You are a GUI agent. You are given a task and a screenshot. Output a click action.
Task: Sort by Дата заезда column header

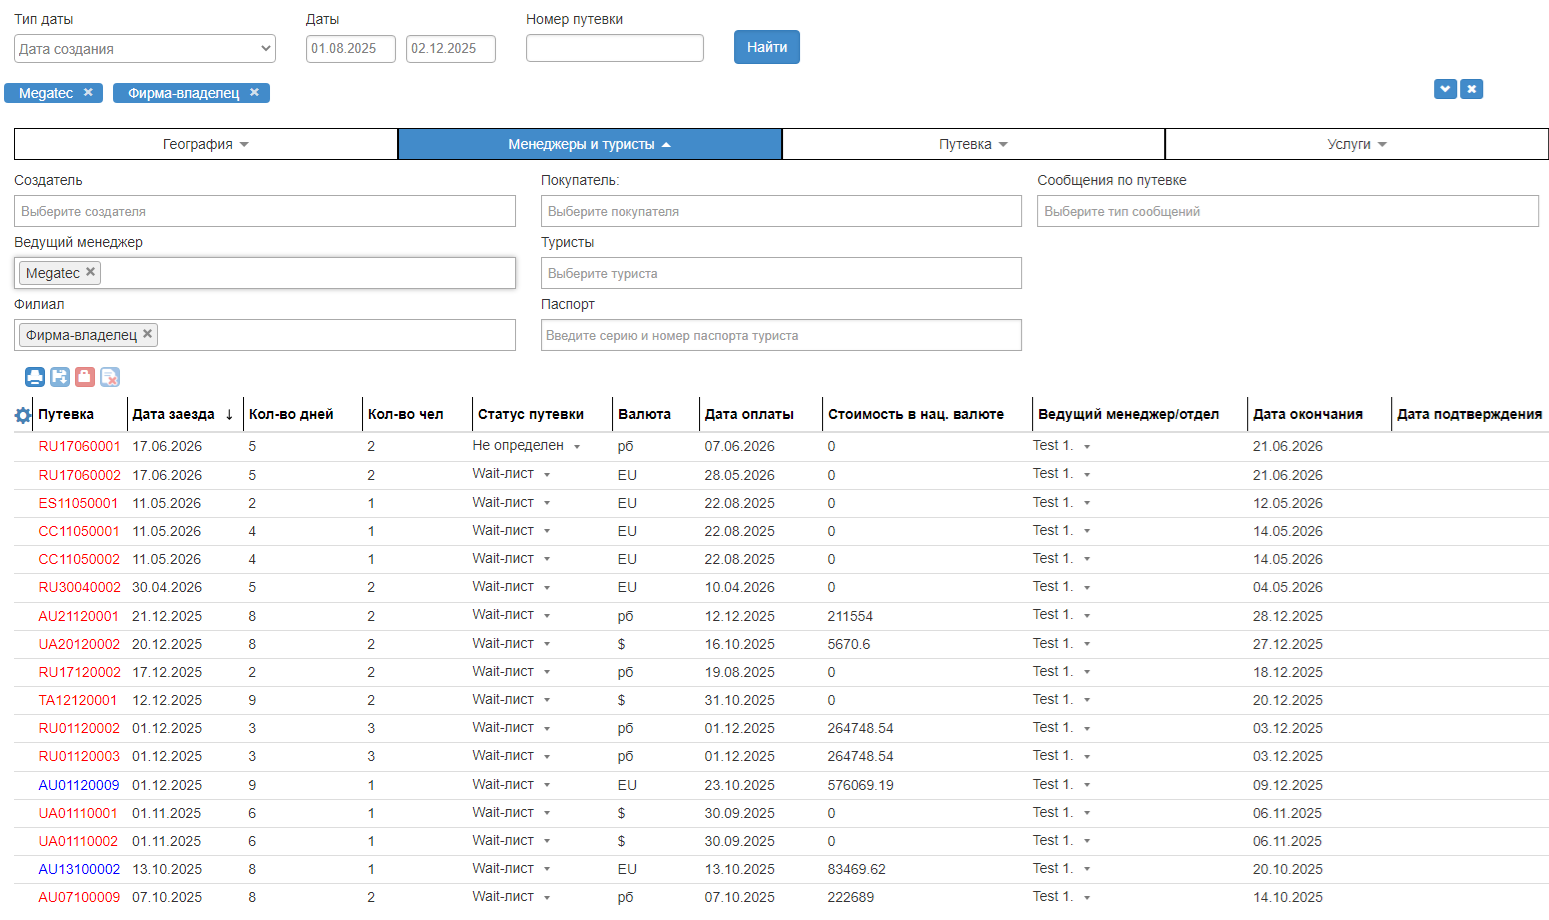coord(173,414)
